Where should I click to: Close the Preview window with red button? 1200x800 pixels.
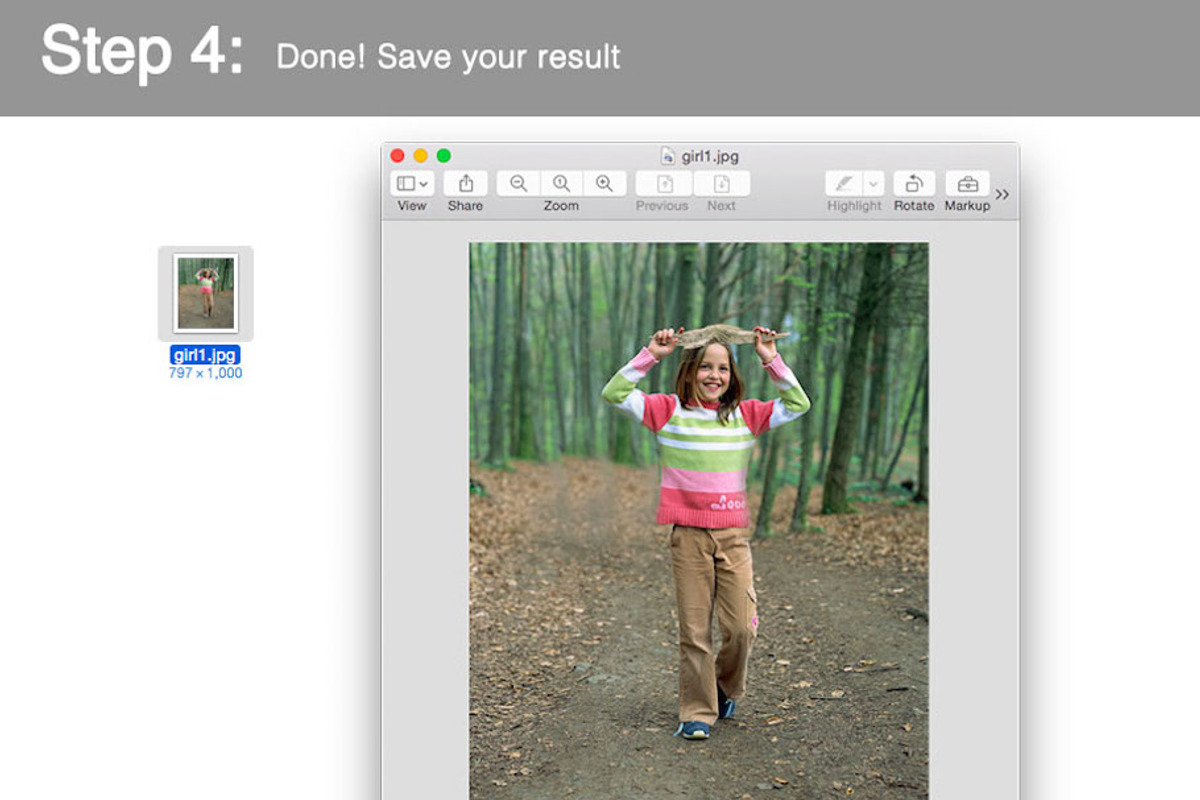tap(397, 155)
